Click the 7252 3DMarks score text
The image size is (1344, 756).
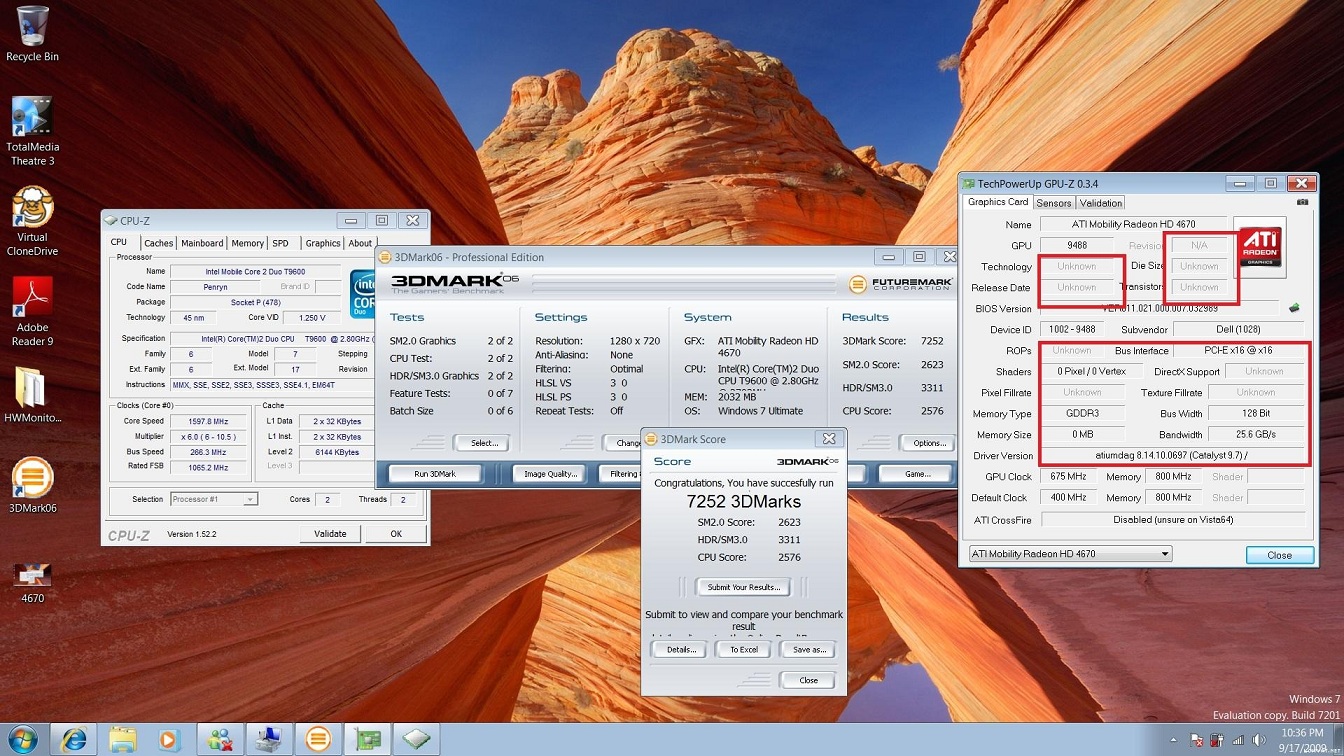click(x=743, y=501)
